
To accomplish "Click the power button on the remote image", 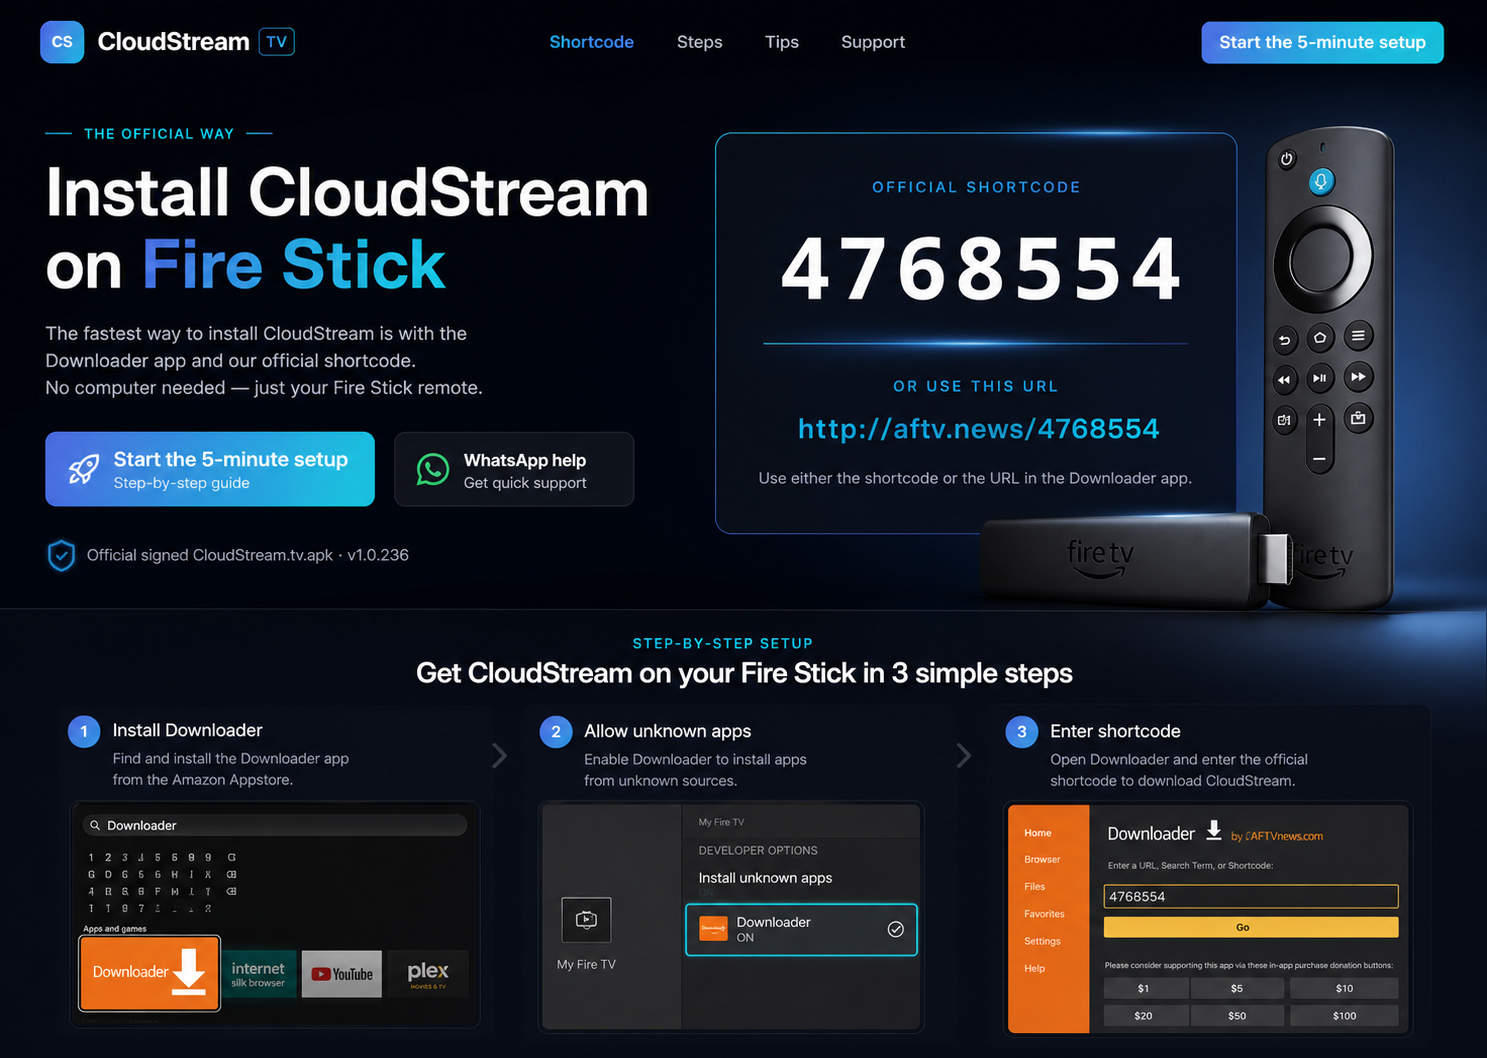I will (x=1287, y=159).
